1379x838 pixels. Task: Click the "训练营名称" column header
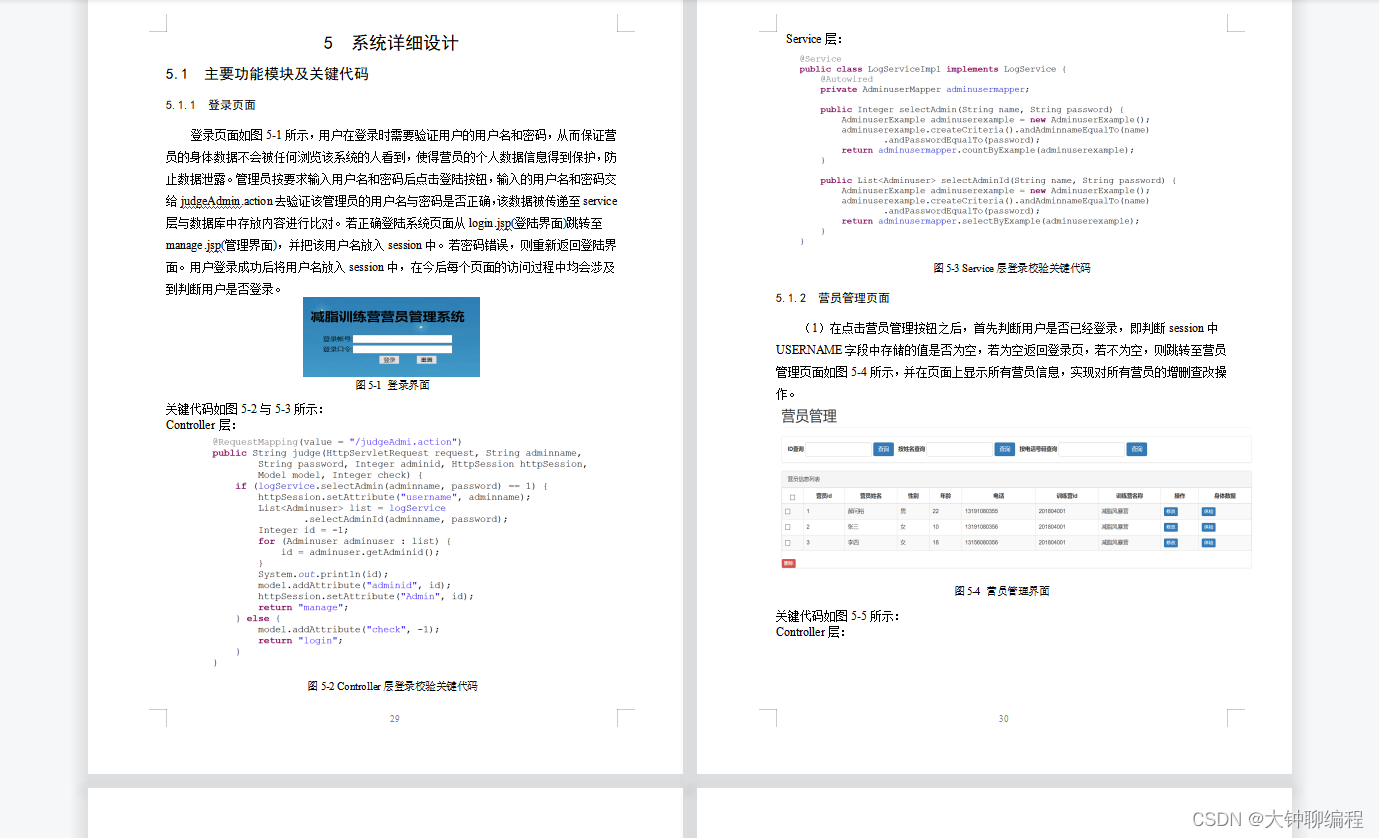point(1129,496)
